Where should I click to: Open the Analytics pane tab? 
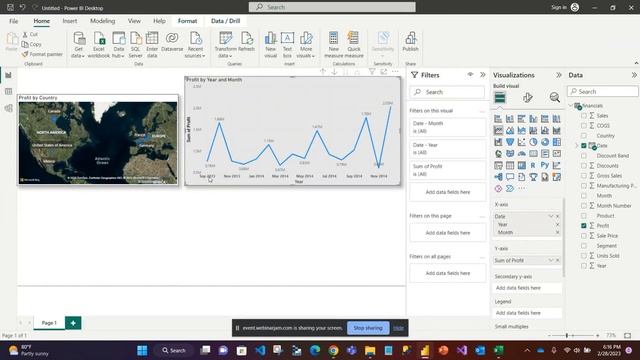(x=554, y=98)
